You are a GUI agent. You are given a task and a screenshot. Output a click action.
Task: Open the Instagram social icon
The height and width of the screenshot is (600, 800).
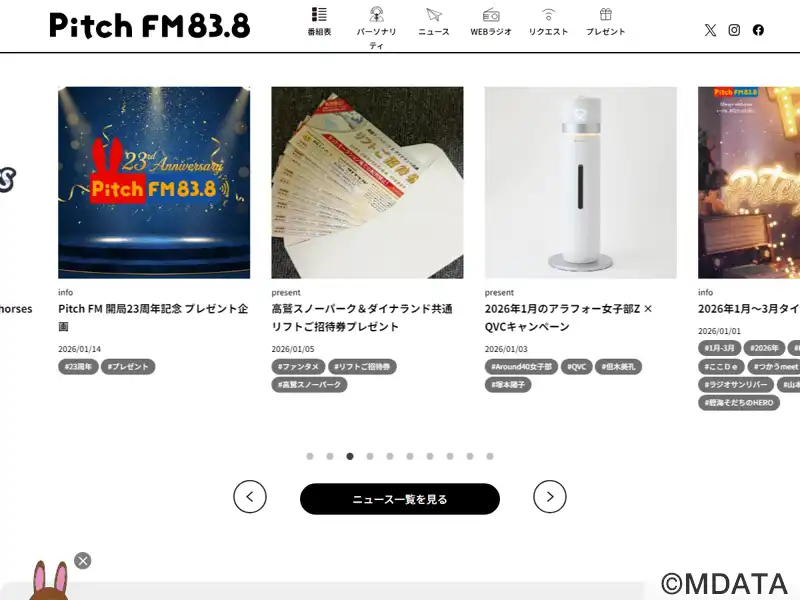(734, 30)
